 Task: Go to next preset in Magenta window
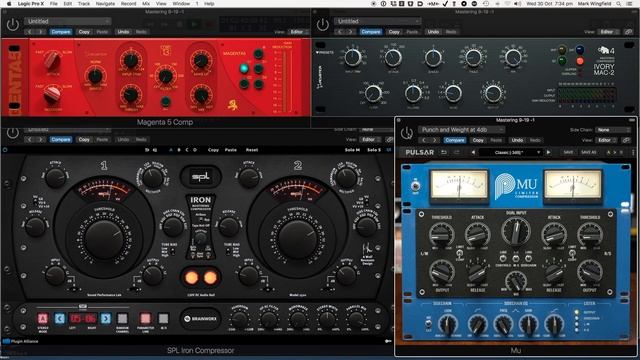40,32
